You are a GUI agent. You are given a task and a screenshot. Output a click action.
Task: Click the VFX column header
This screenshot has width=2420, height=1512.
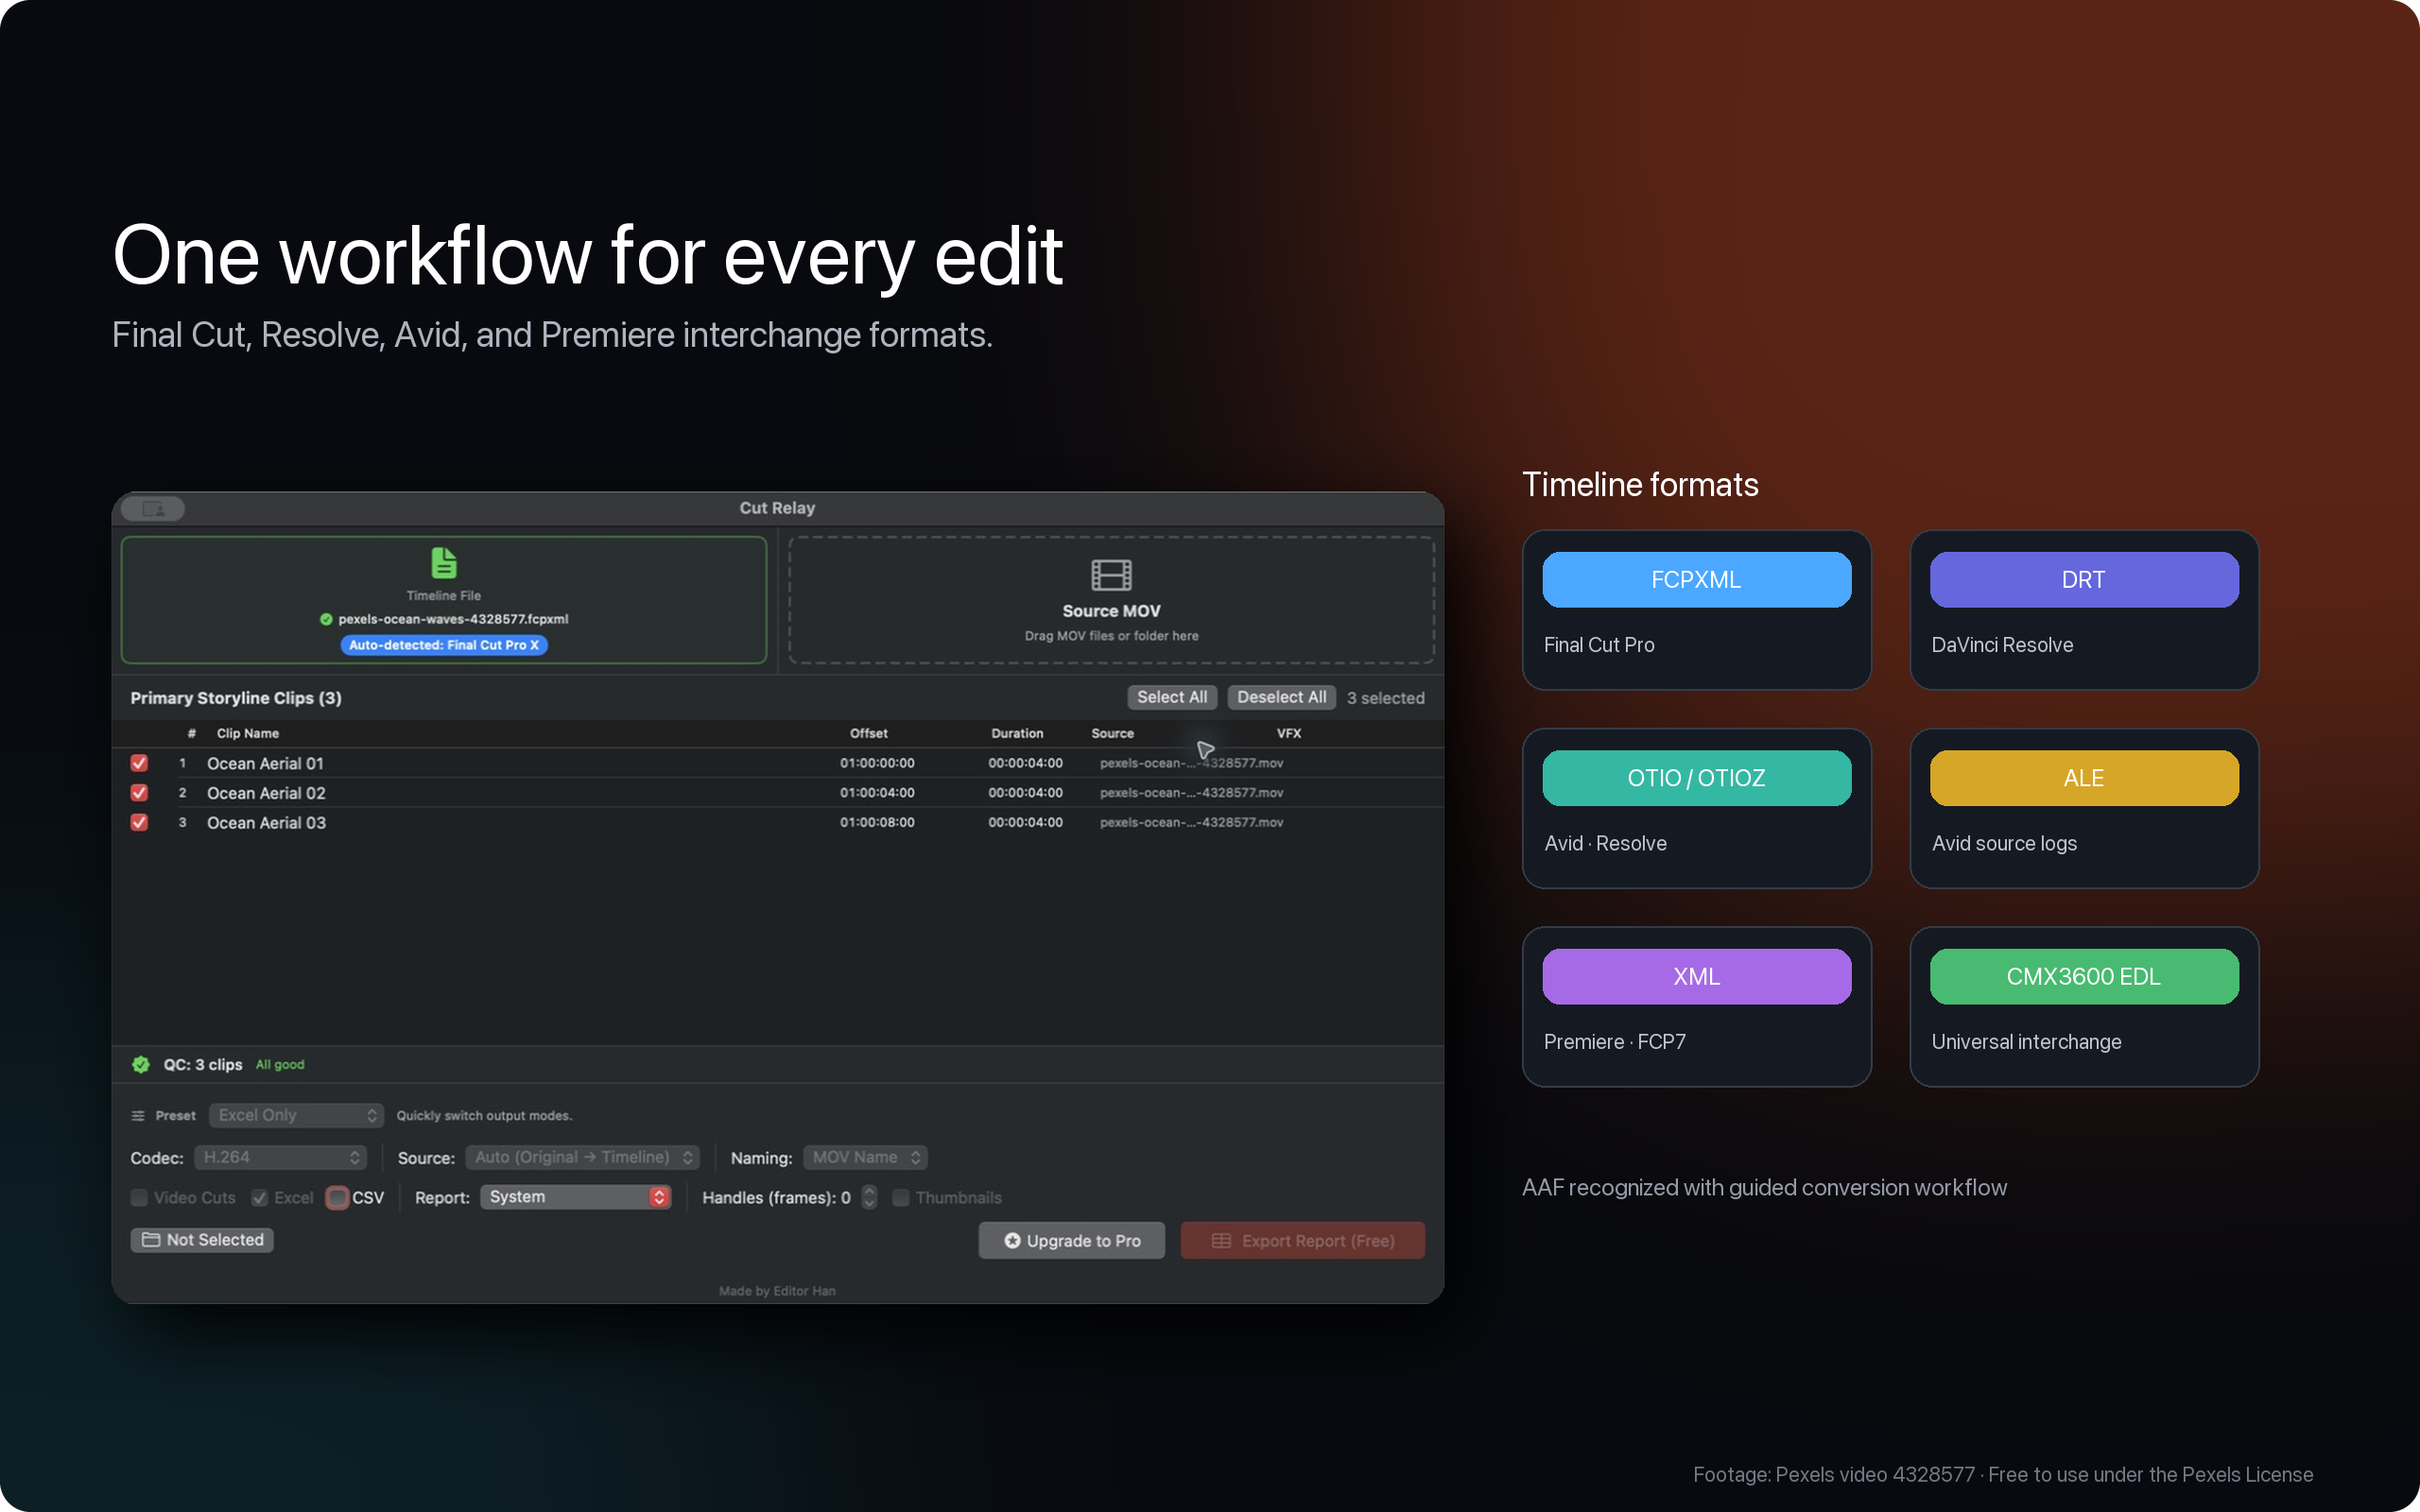1289,733
